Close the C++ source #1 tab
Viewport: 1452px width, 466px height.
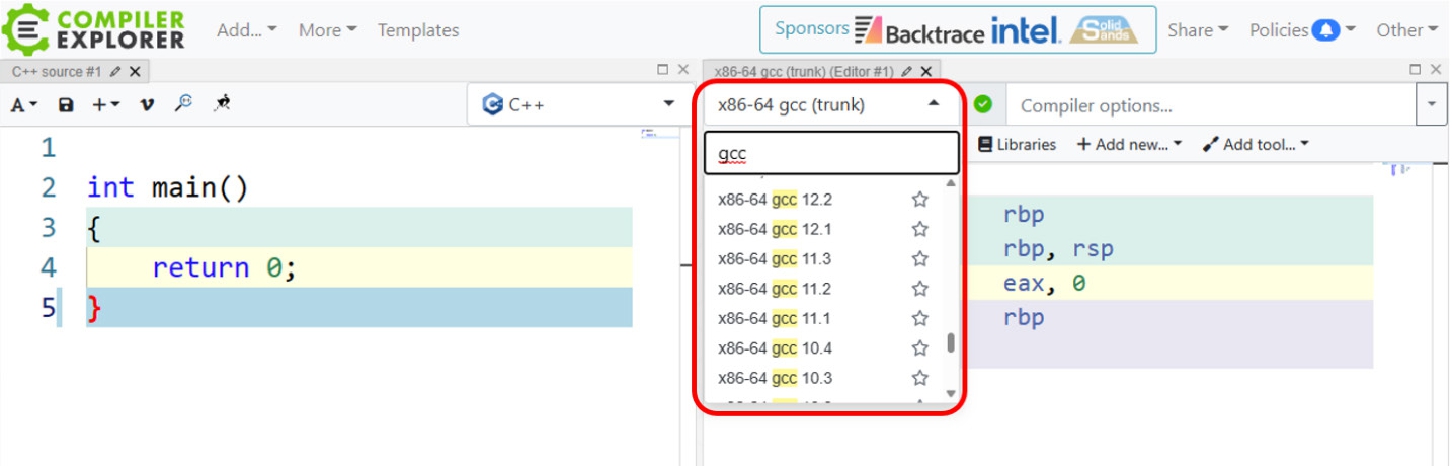tap(135, 72)
